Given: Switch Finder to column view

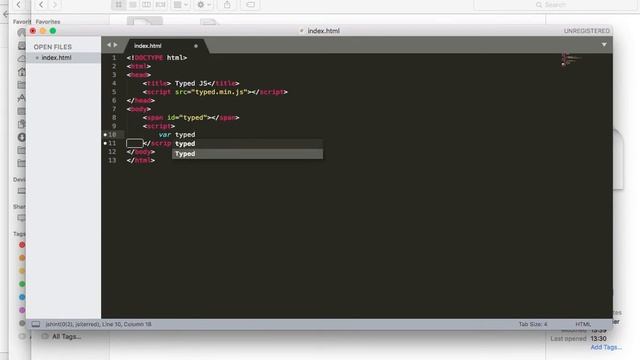Looking at the screenshot, I should point(147,5).
